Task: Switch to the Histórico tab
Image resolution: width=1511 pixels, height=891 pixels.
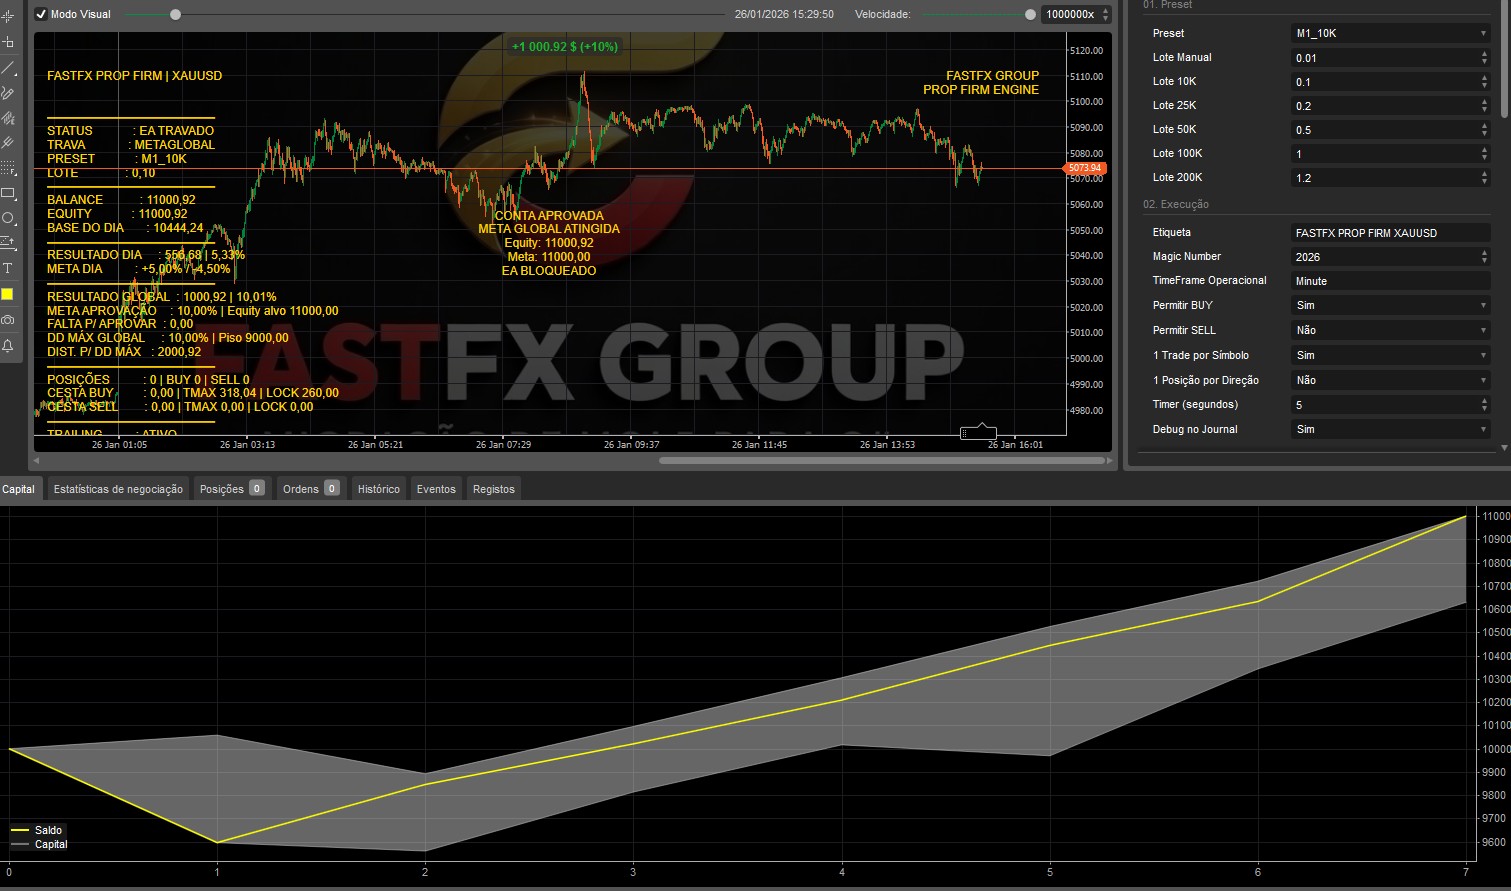Action: pyautogui.click(x=378, y=489)
